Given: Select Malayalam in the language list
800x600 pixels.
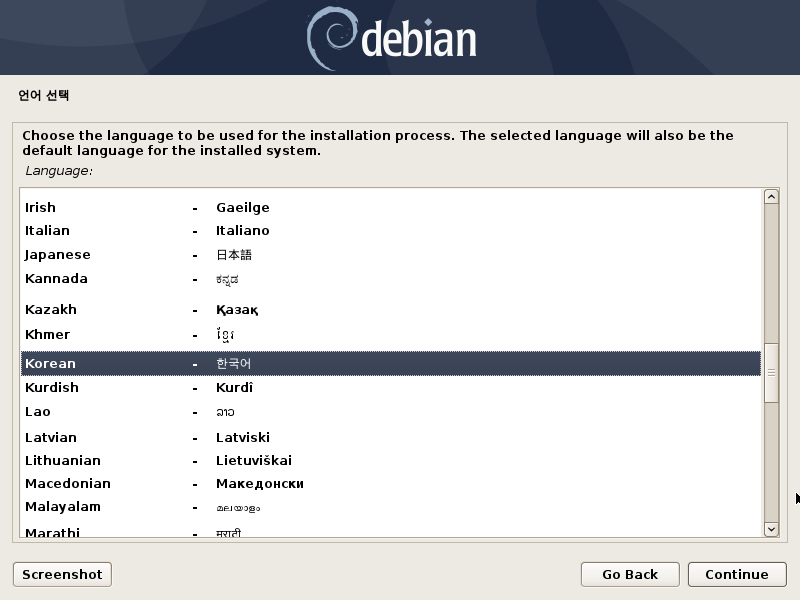Looking at the screenshot, I should [391, 507].
